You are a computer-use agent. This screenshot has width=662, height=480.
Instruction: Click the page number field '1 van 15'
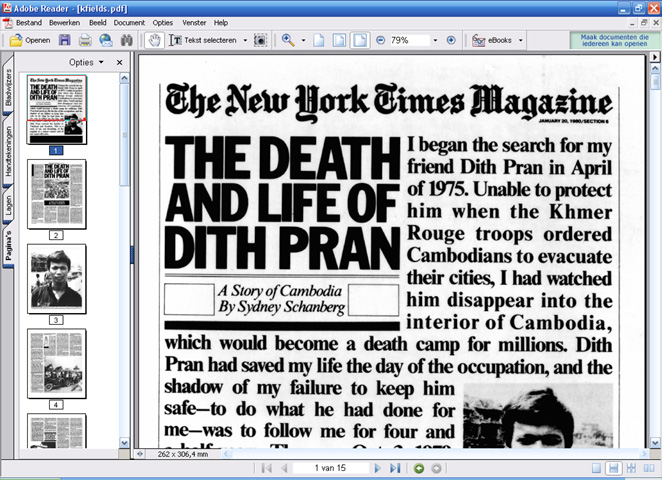click(x=330, y=468)
